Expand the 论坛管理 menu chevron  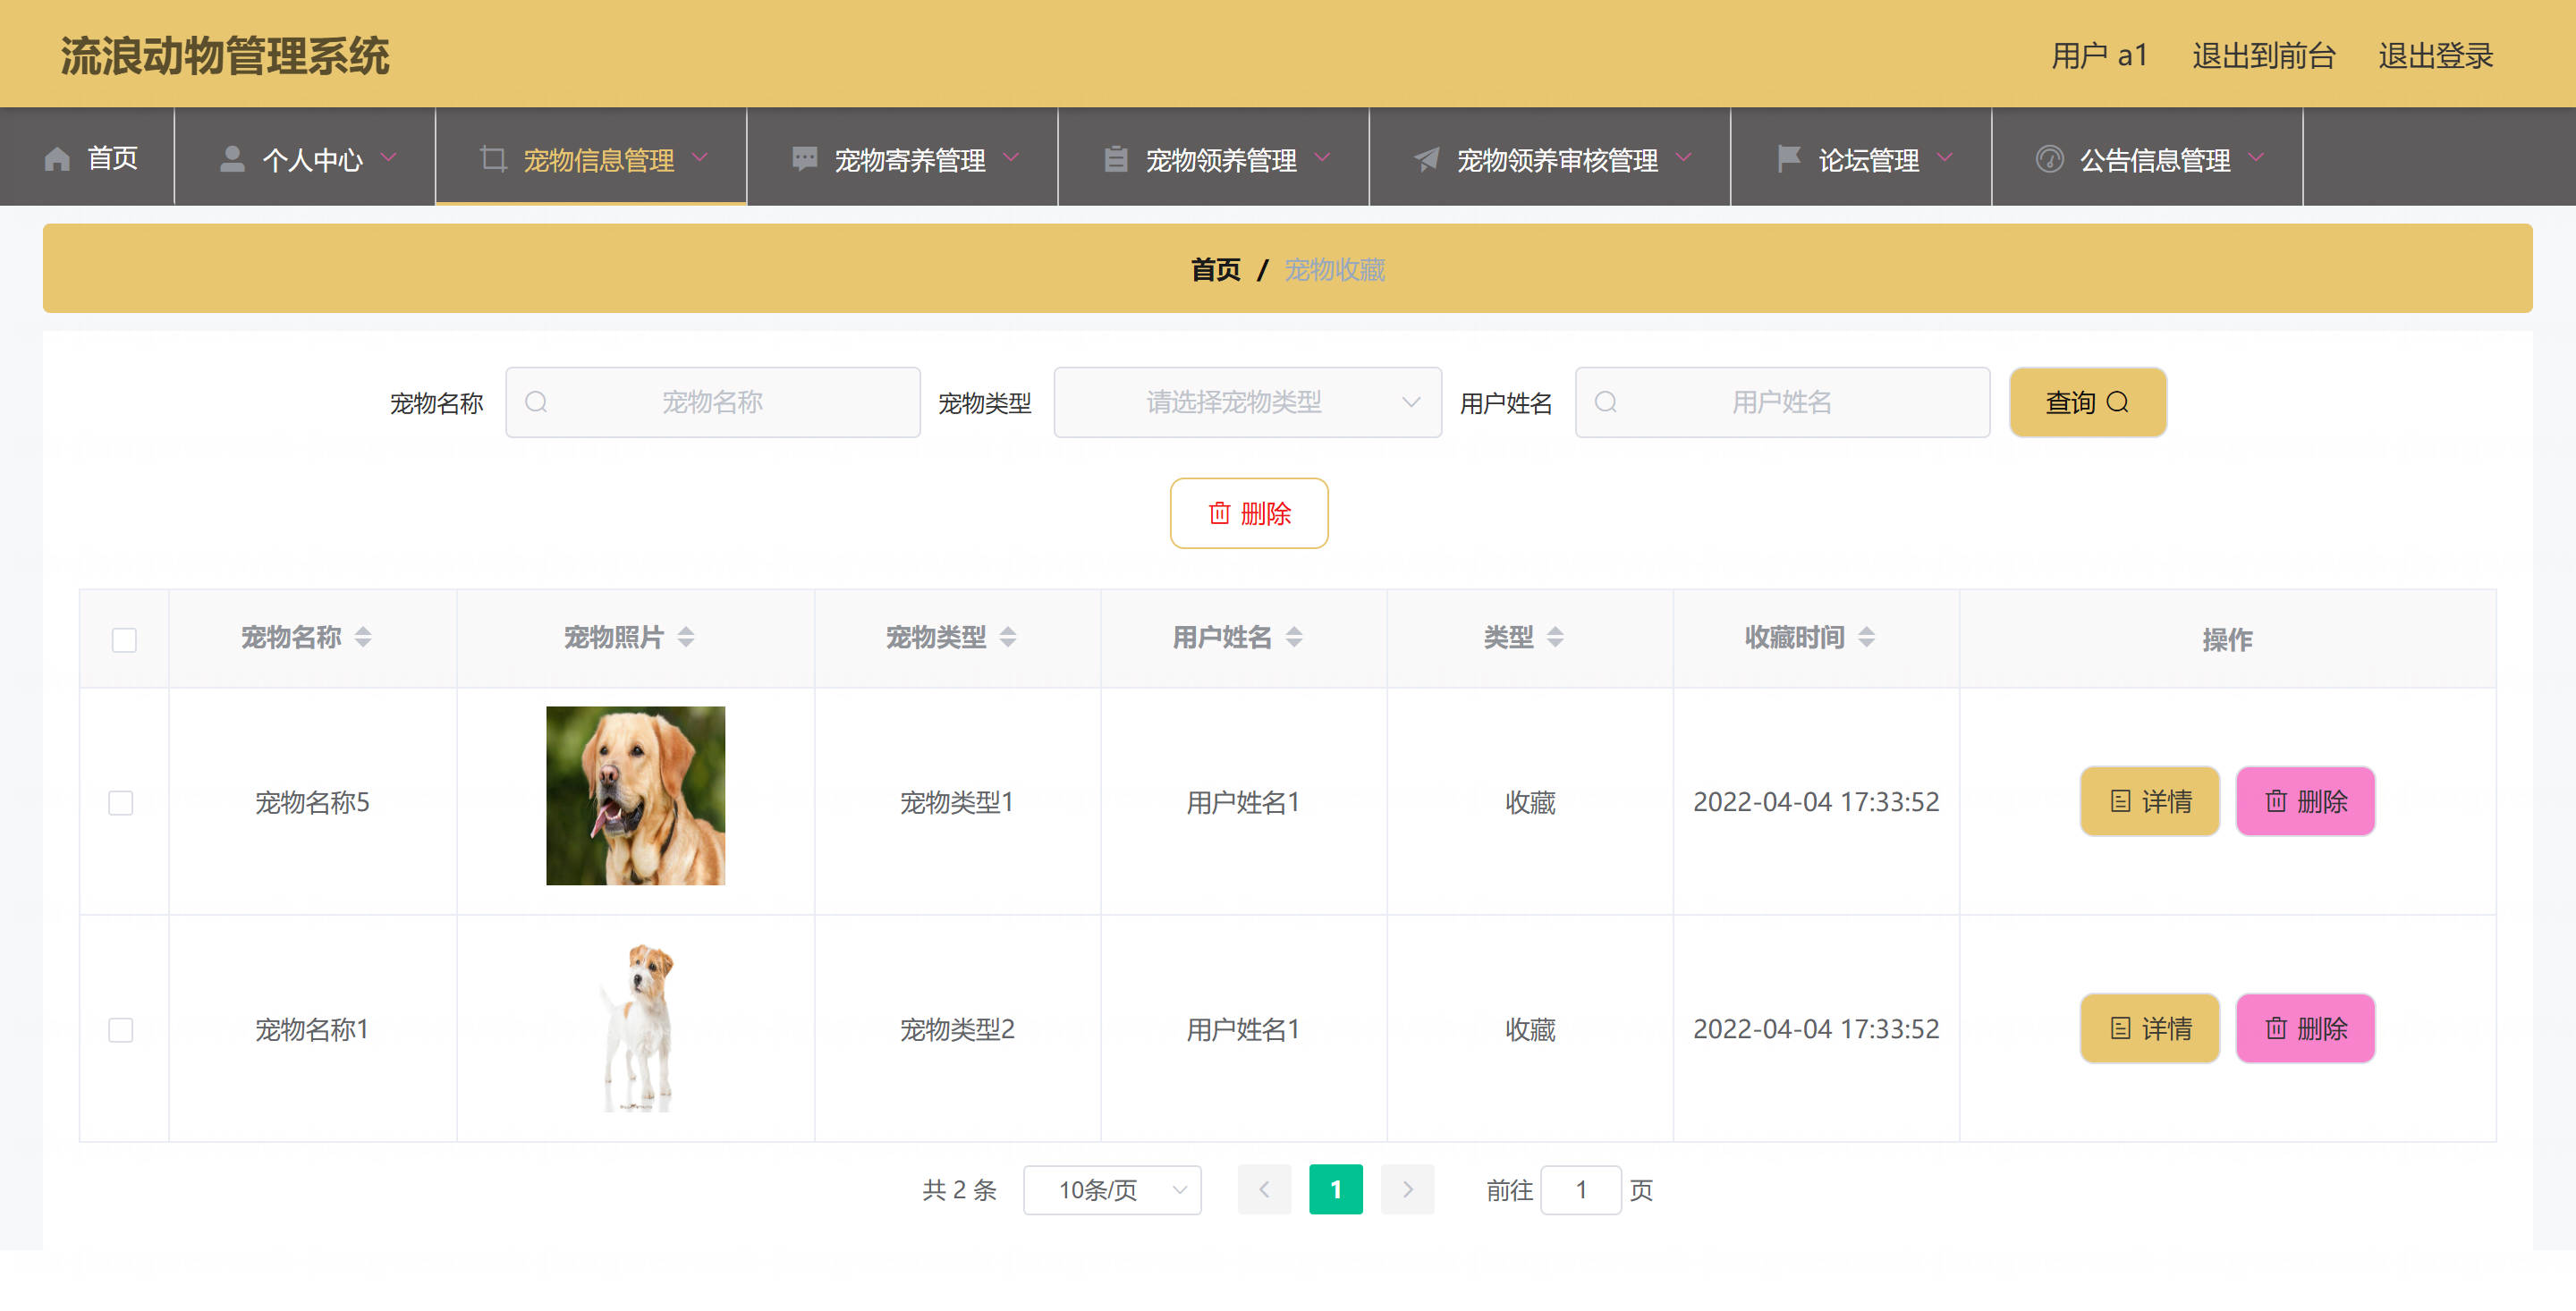(1945, 157)
